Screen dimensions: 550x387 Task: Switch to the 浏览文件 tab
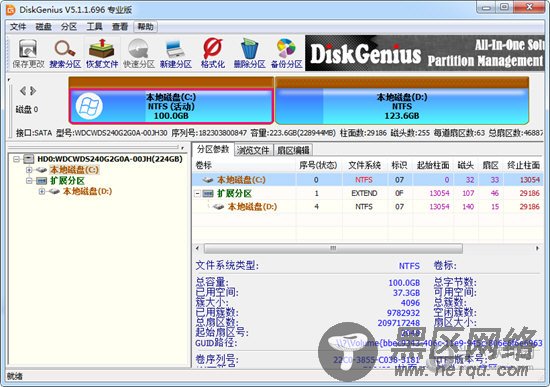[253, 150]
